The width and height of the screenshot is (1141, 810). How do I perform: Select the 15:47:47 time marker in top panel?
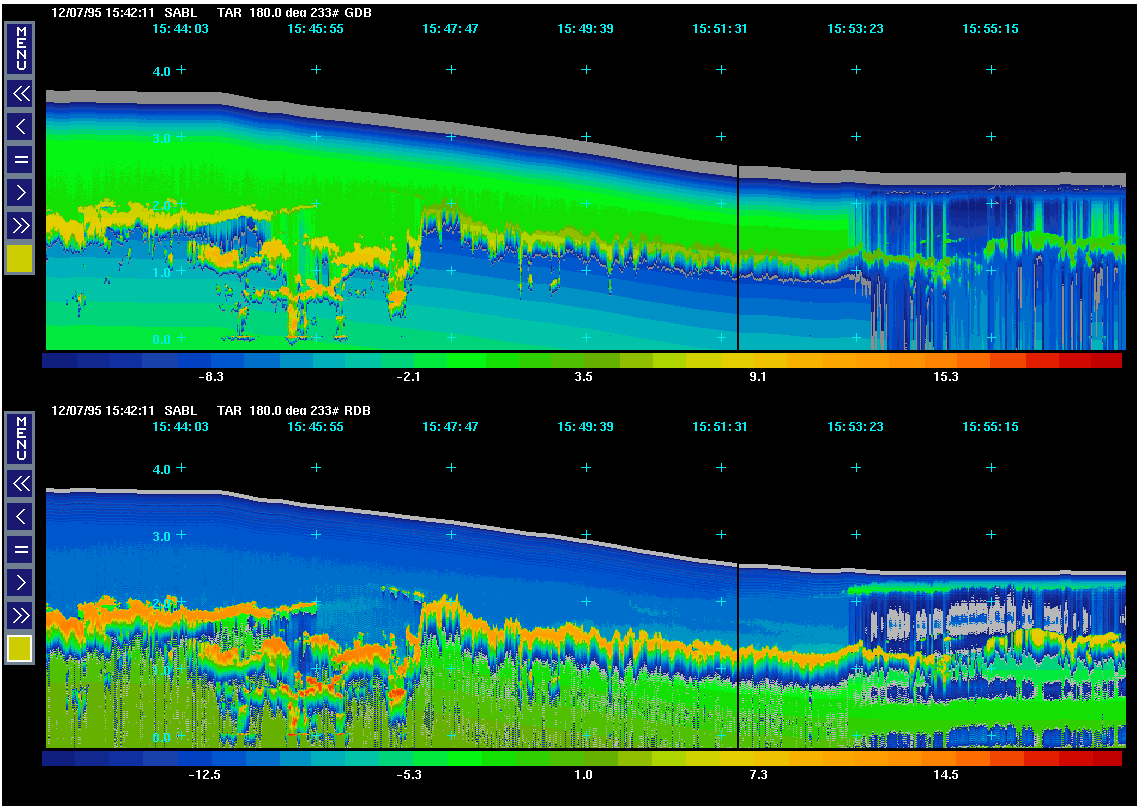point(450,29)
